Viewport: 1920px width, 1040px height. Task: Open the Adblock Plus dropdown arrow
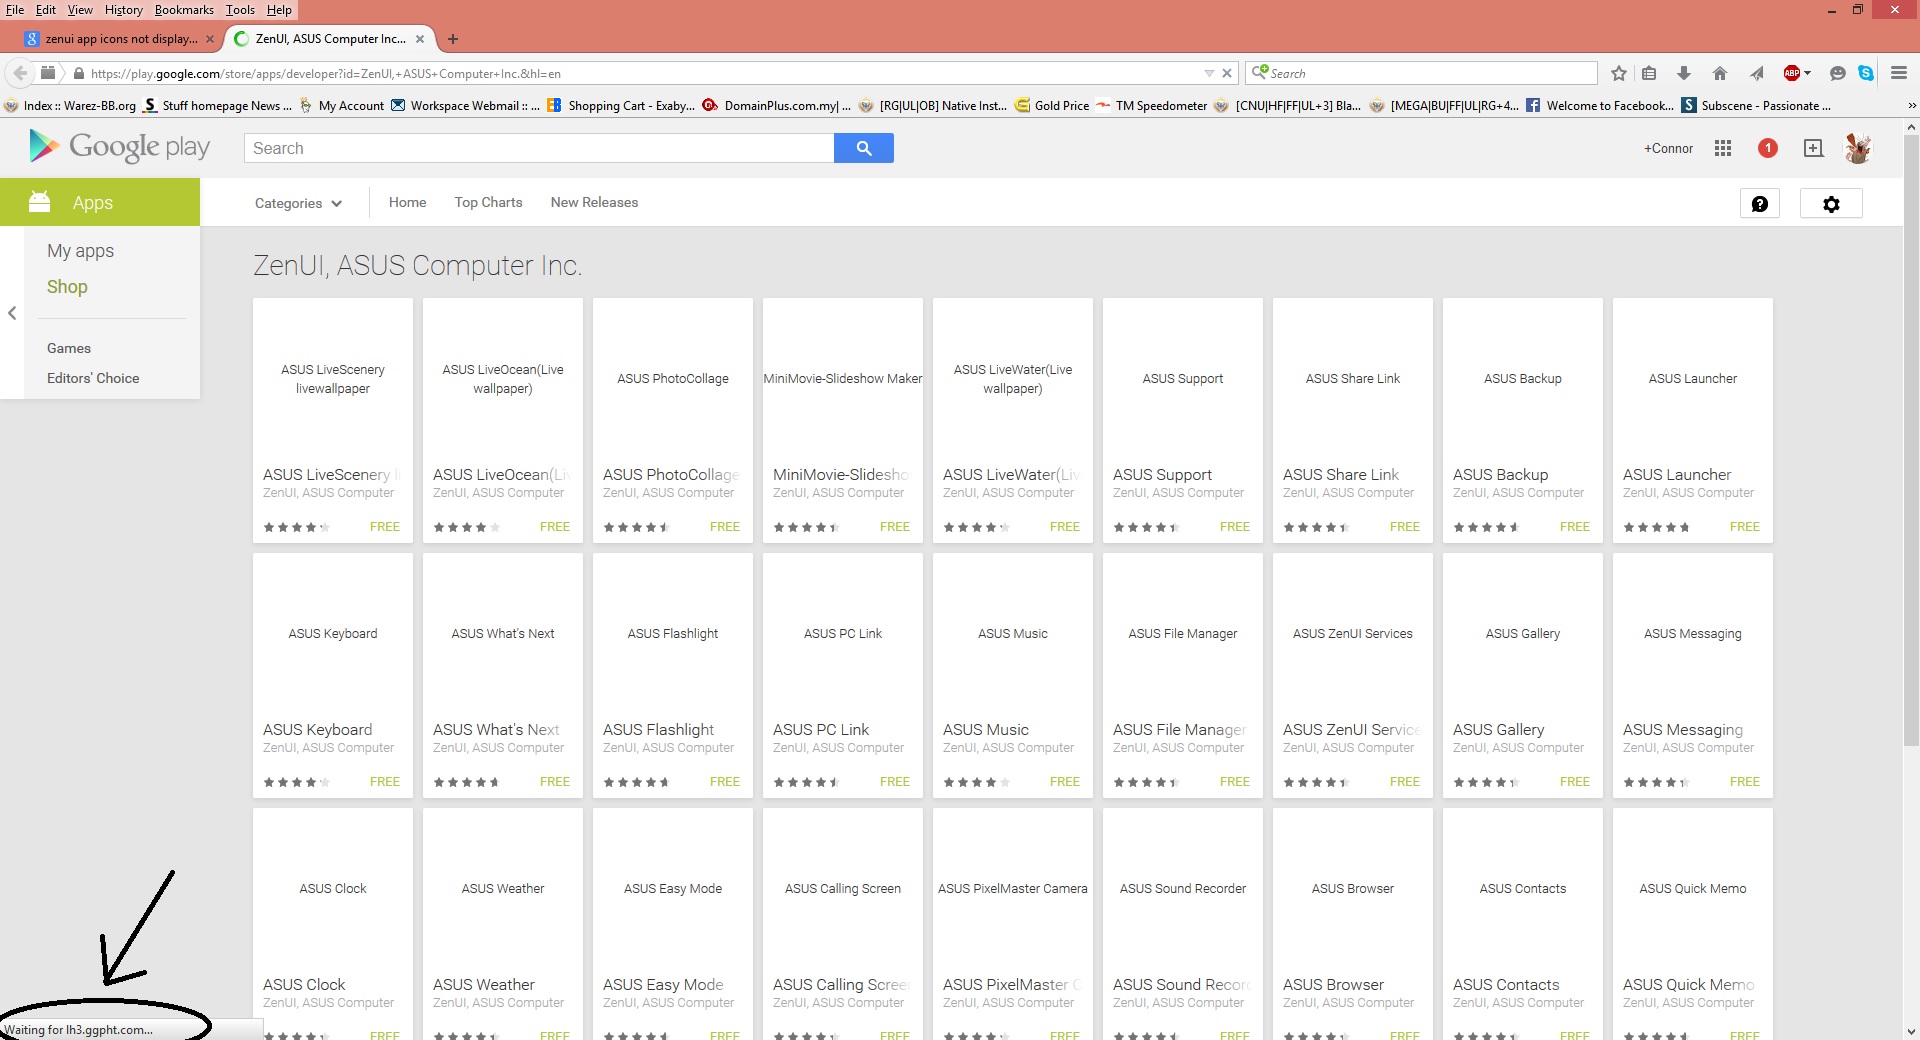(1808, 73)
